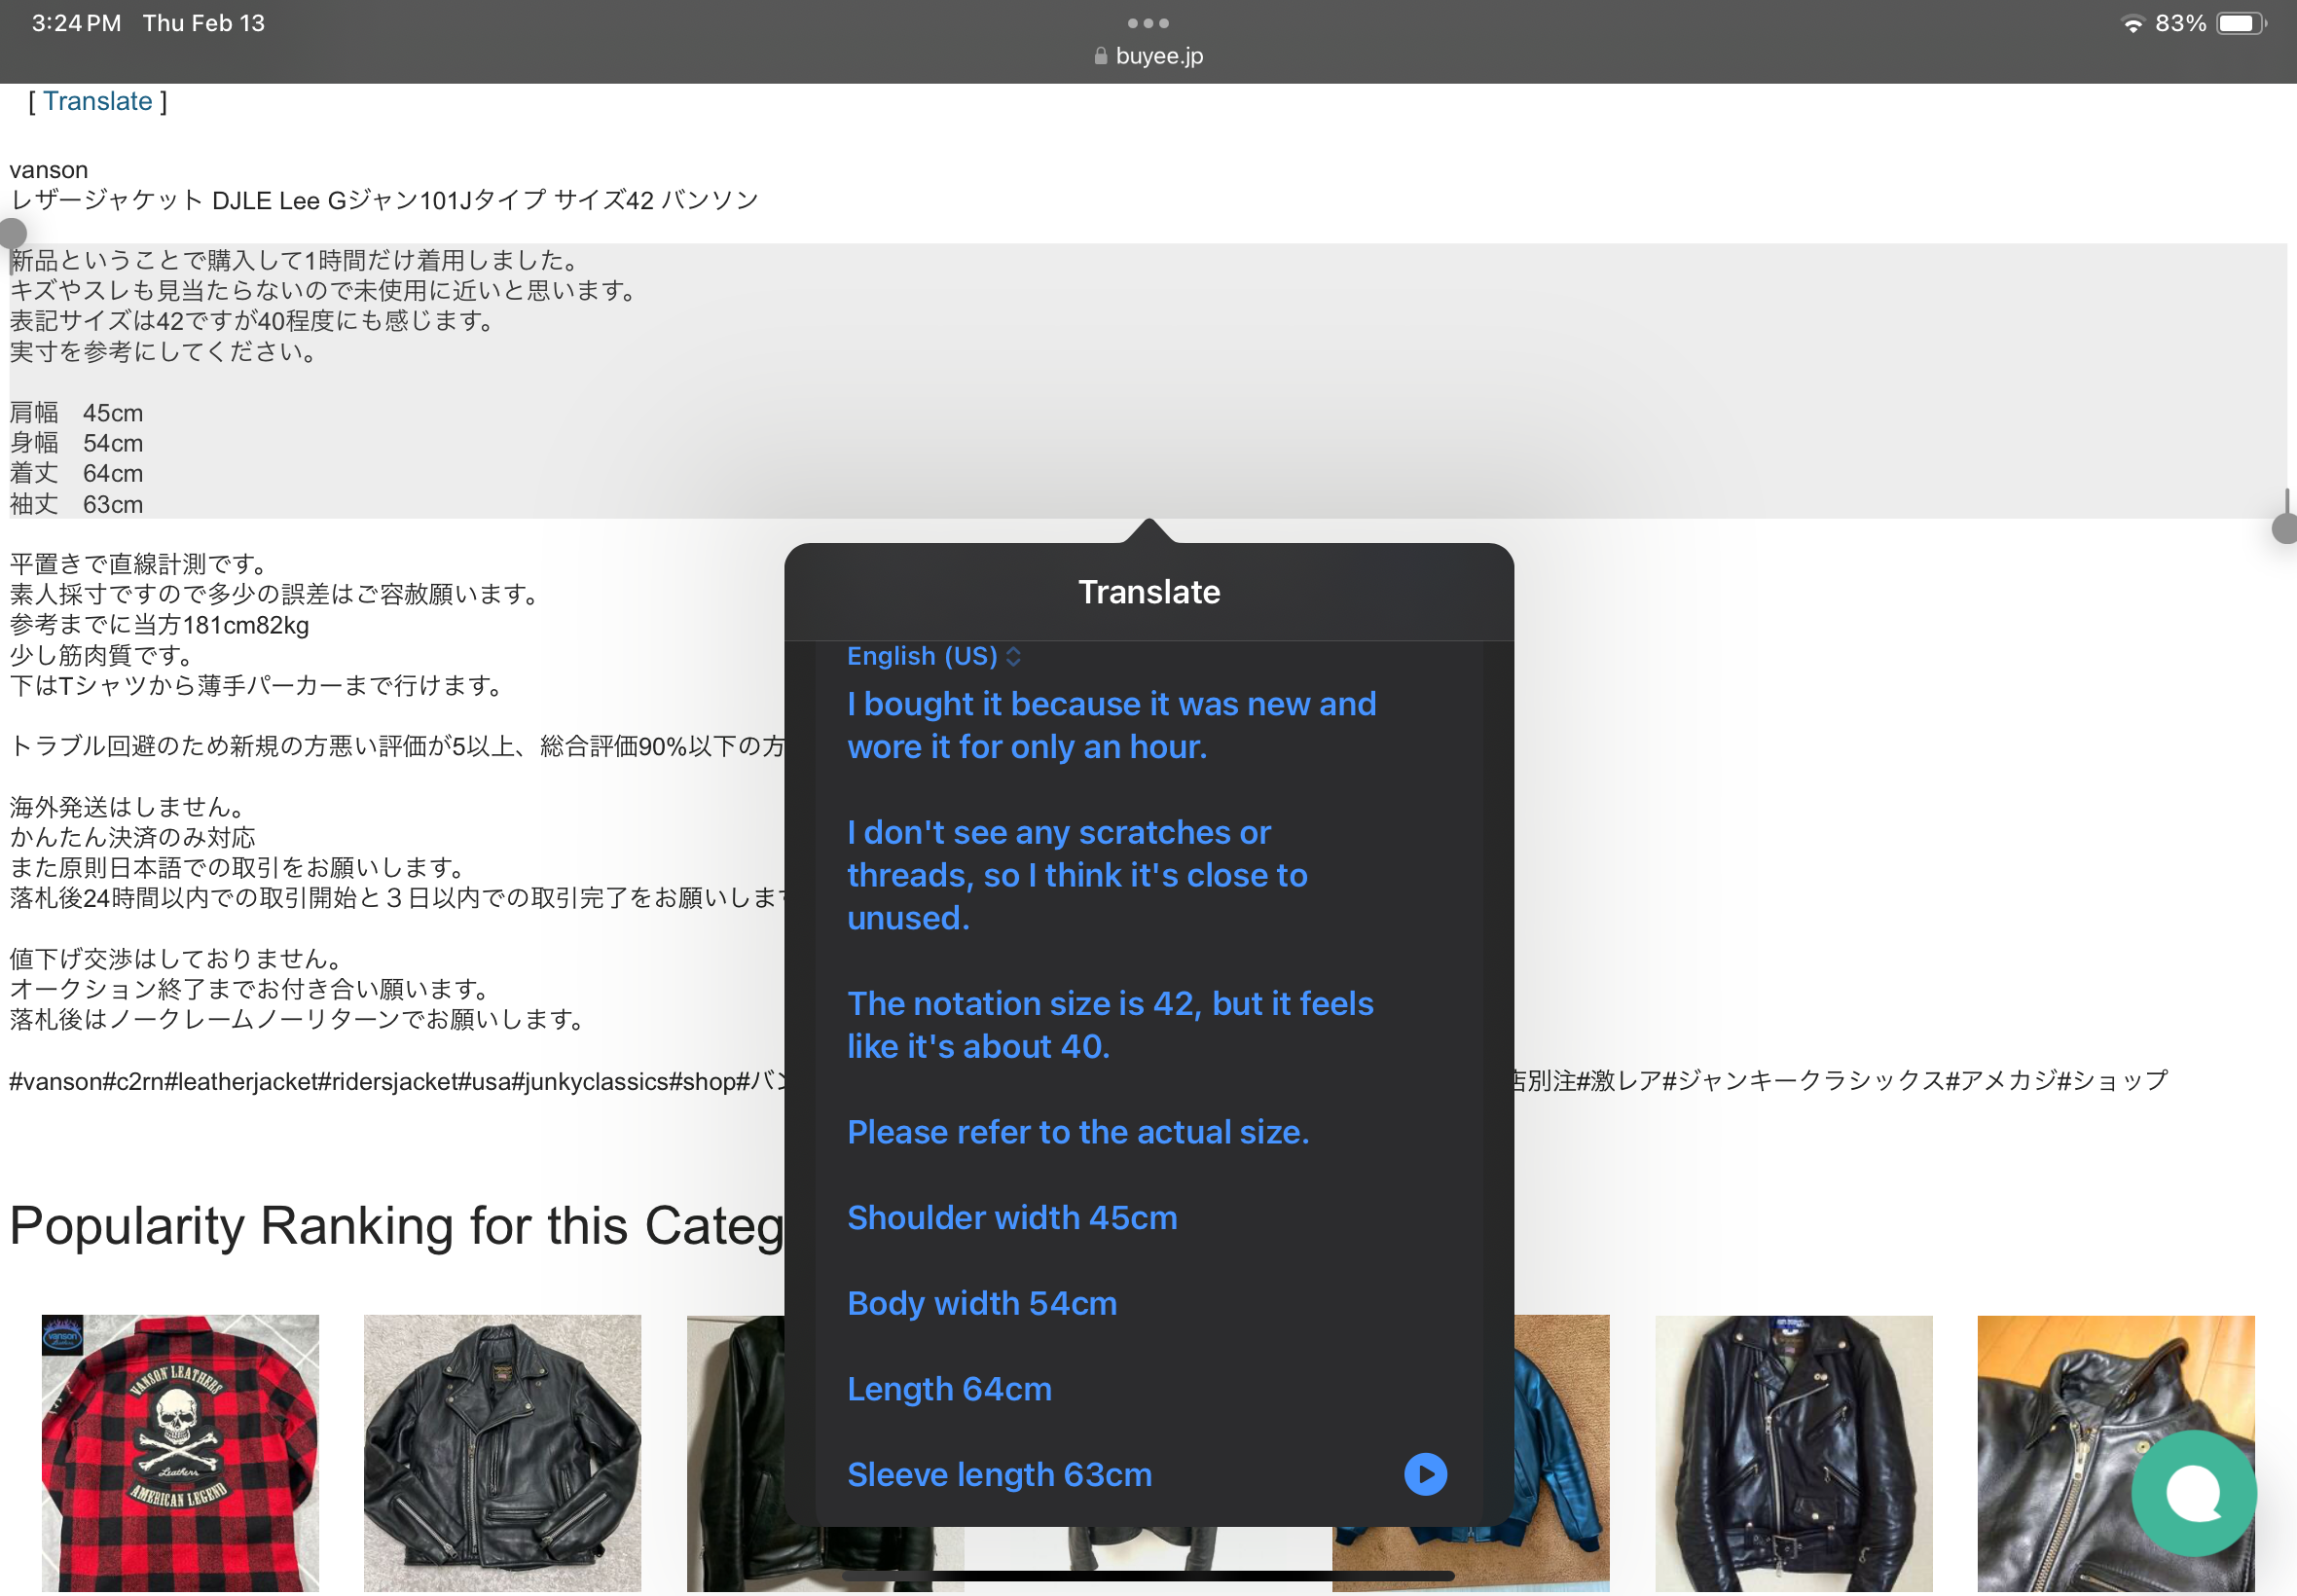Open the green chat support bubble

pos(2194,1494)
